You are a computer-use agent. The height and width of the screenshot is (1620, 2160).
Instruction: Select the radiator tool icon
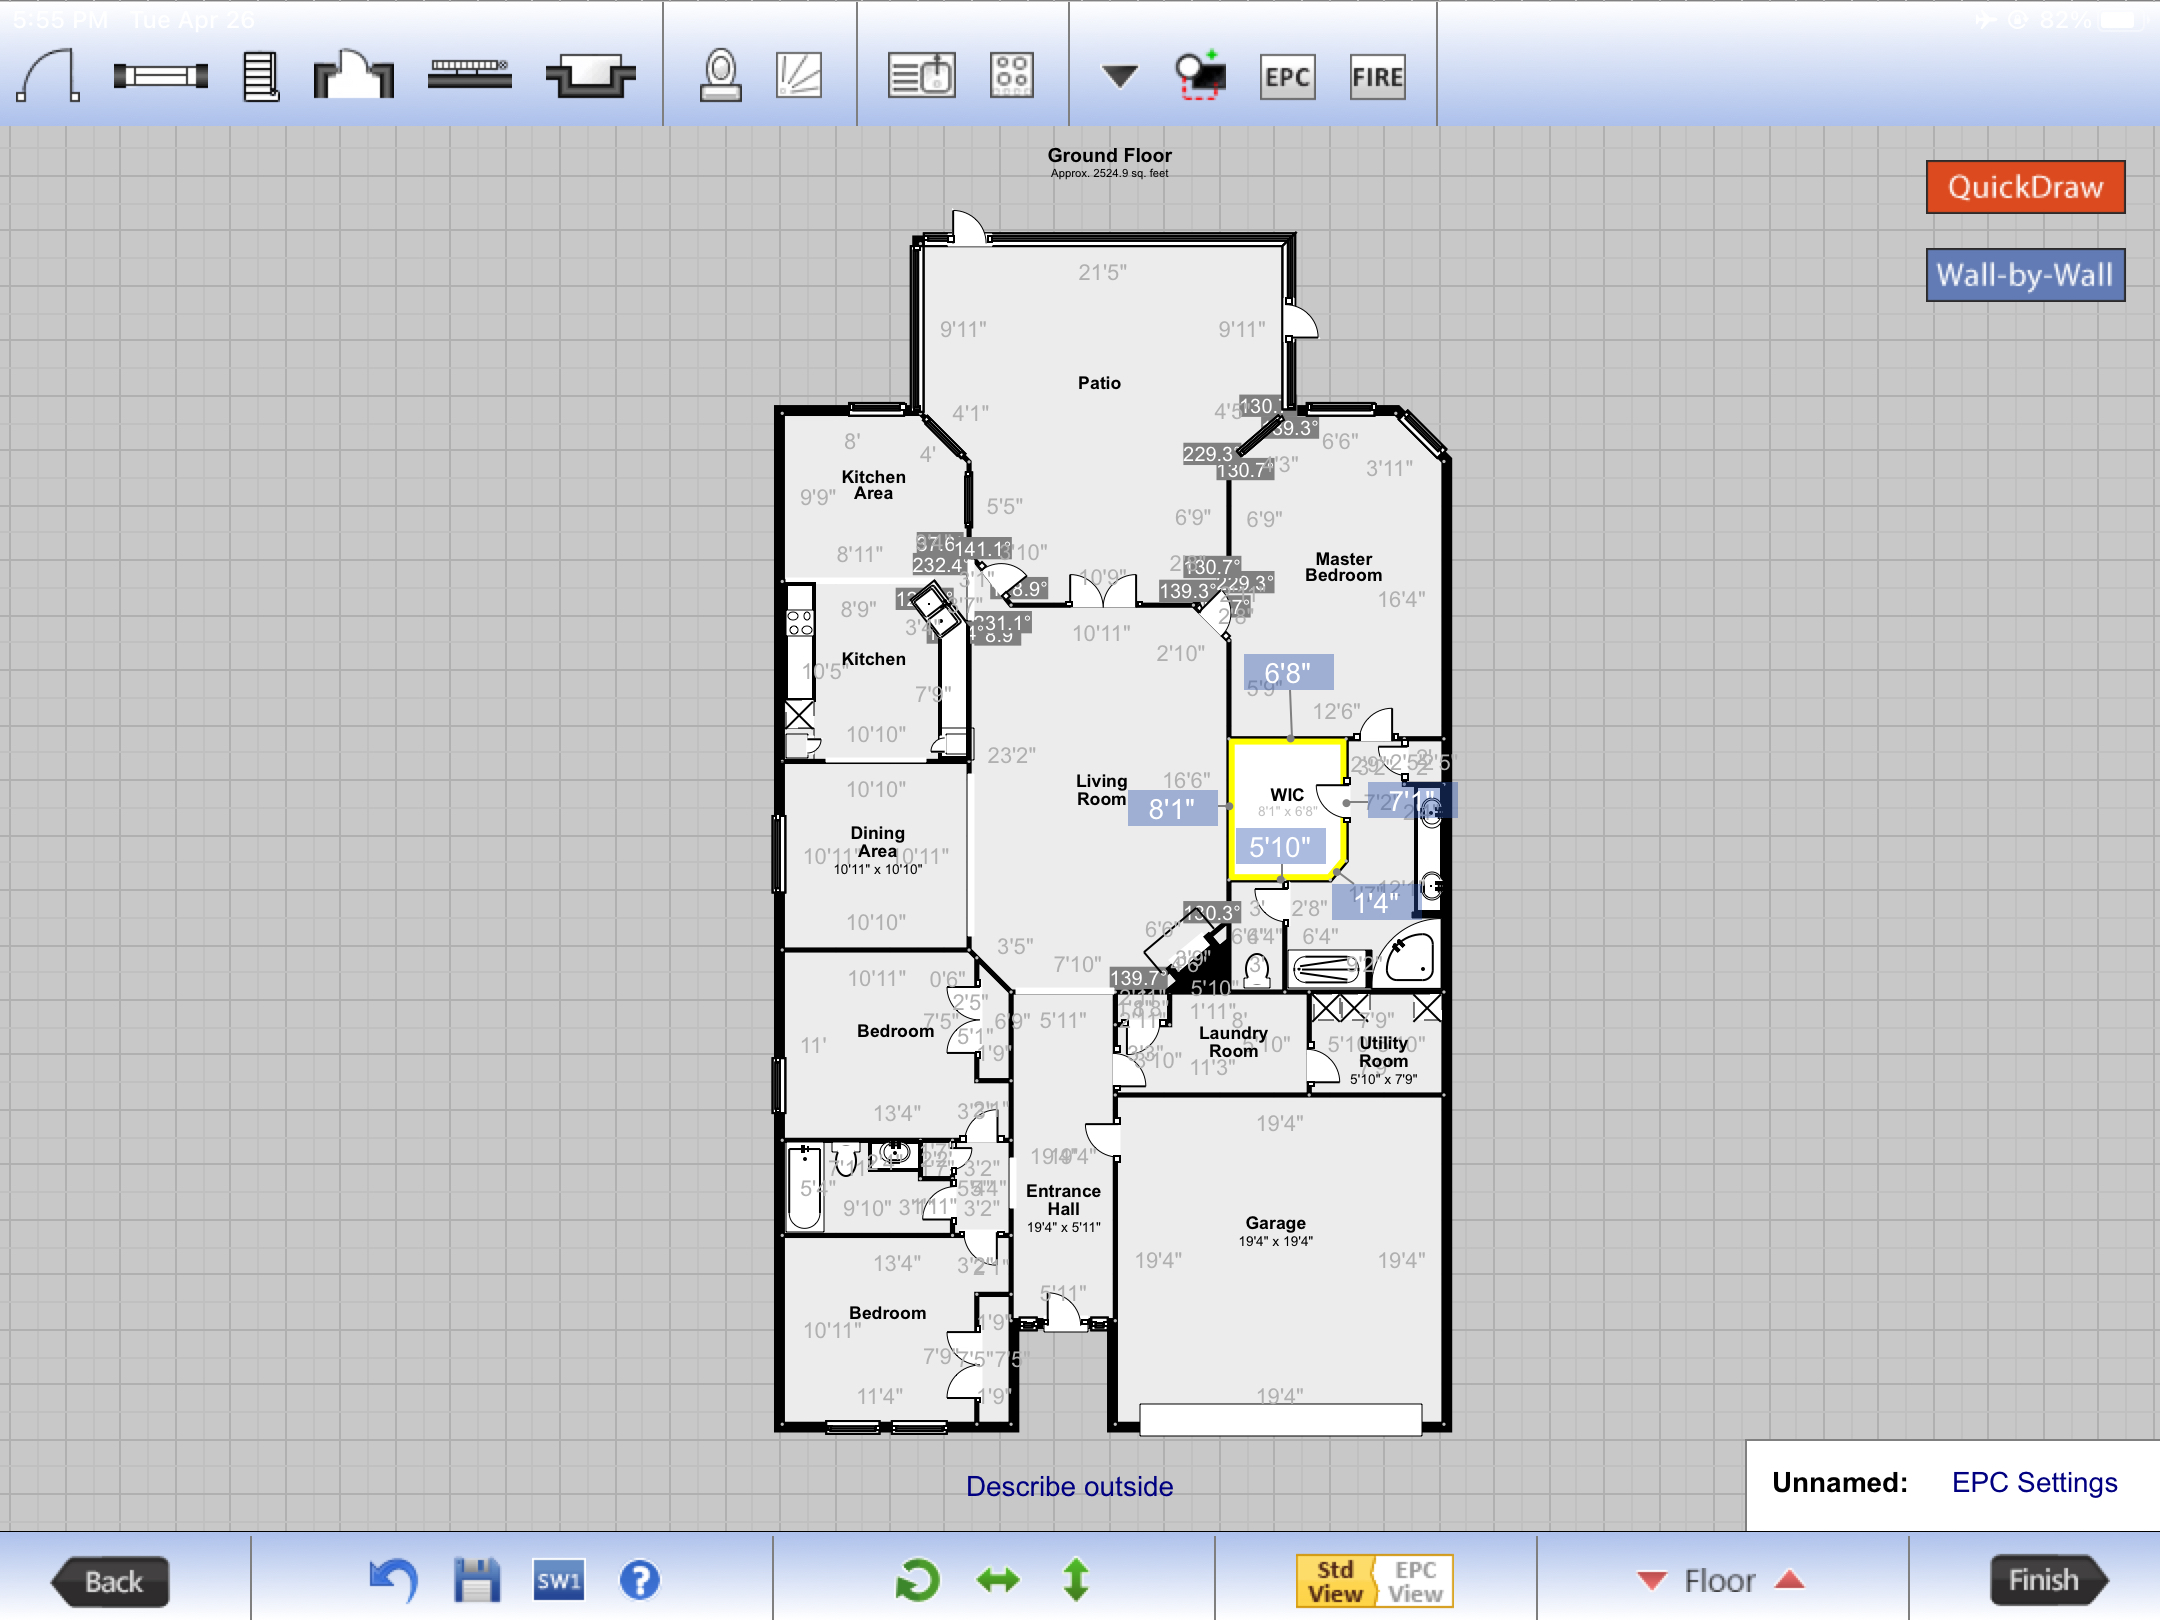tap(469, 74)
